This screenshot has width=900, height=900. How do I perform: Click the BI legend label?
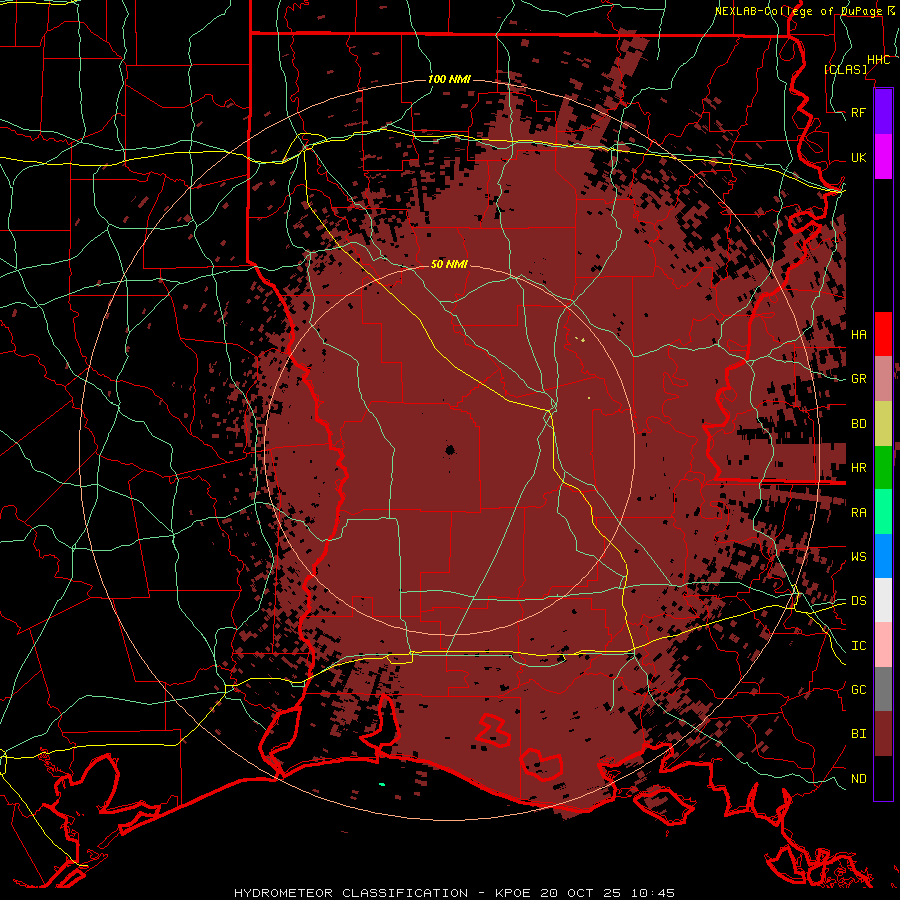click(859, 734)
